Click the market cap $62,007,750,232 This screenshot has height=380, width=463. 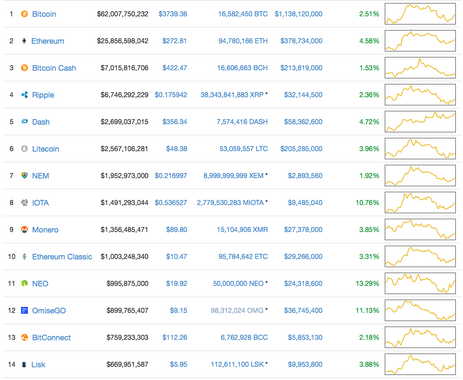[x=123, y=14]
